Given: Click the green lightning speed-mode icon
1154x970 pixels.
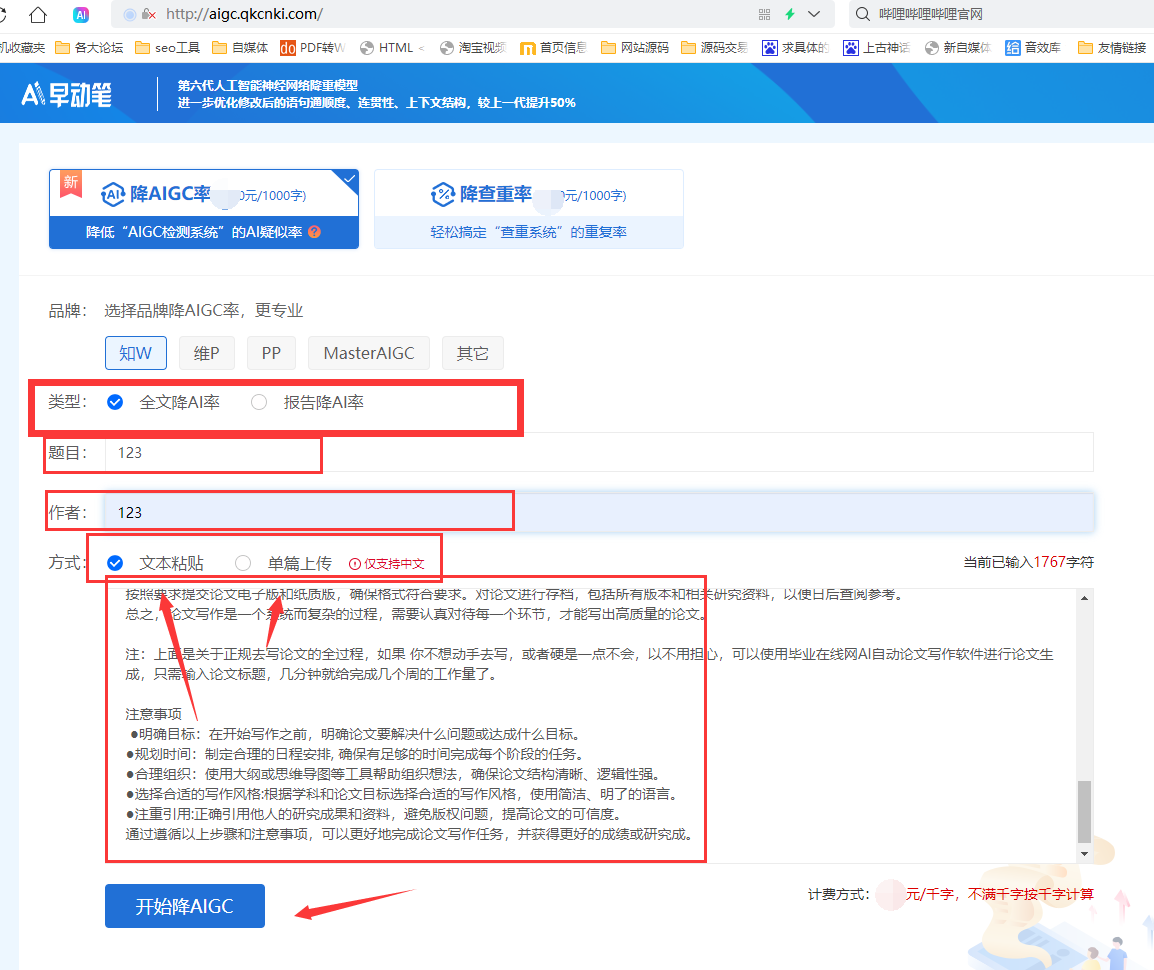Looking at the screenshot, I should tap(790, 14).
